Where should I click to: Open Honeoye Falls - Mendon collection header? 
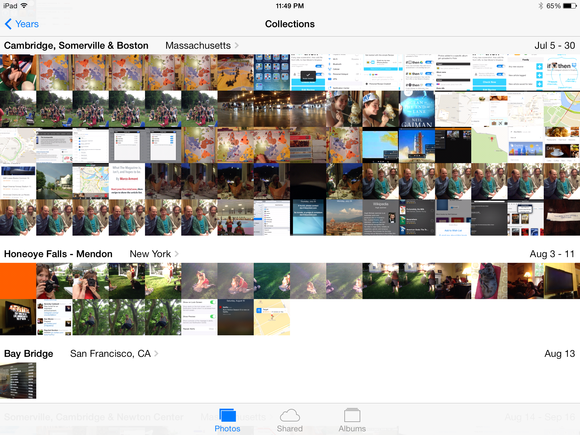58,254
